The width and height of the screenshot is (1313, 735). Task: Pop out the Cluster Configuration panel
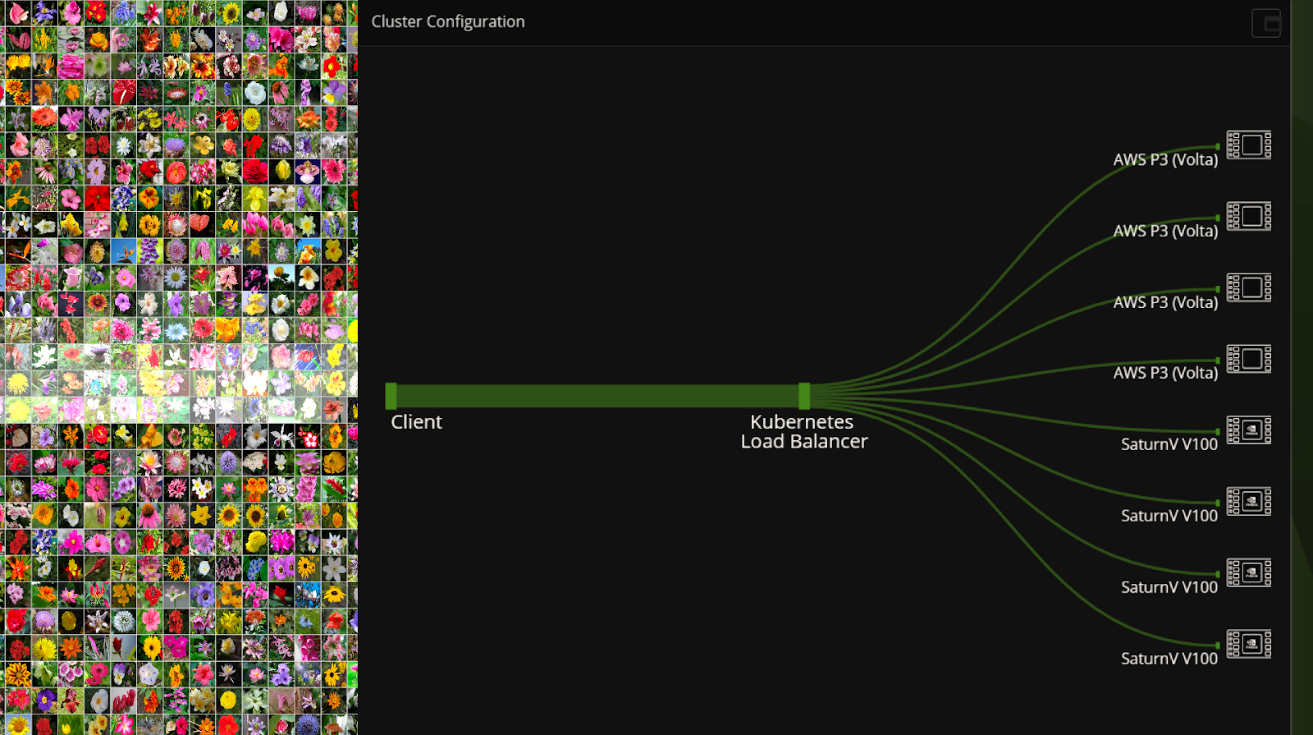1266,23
